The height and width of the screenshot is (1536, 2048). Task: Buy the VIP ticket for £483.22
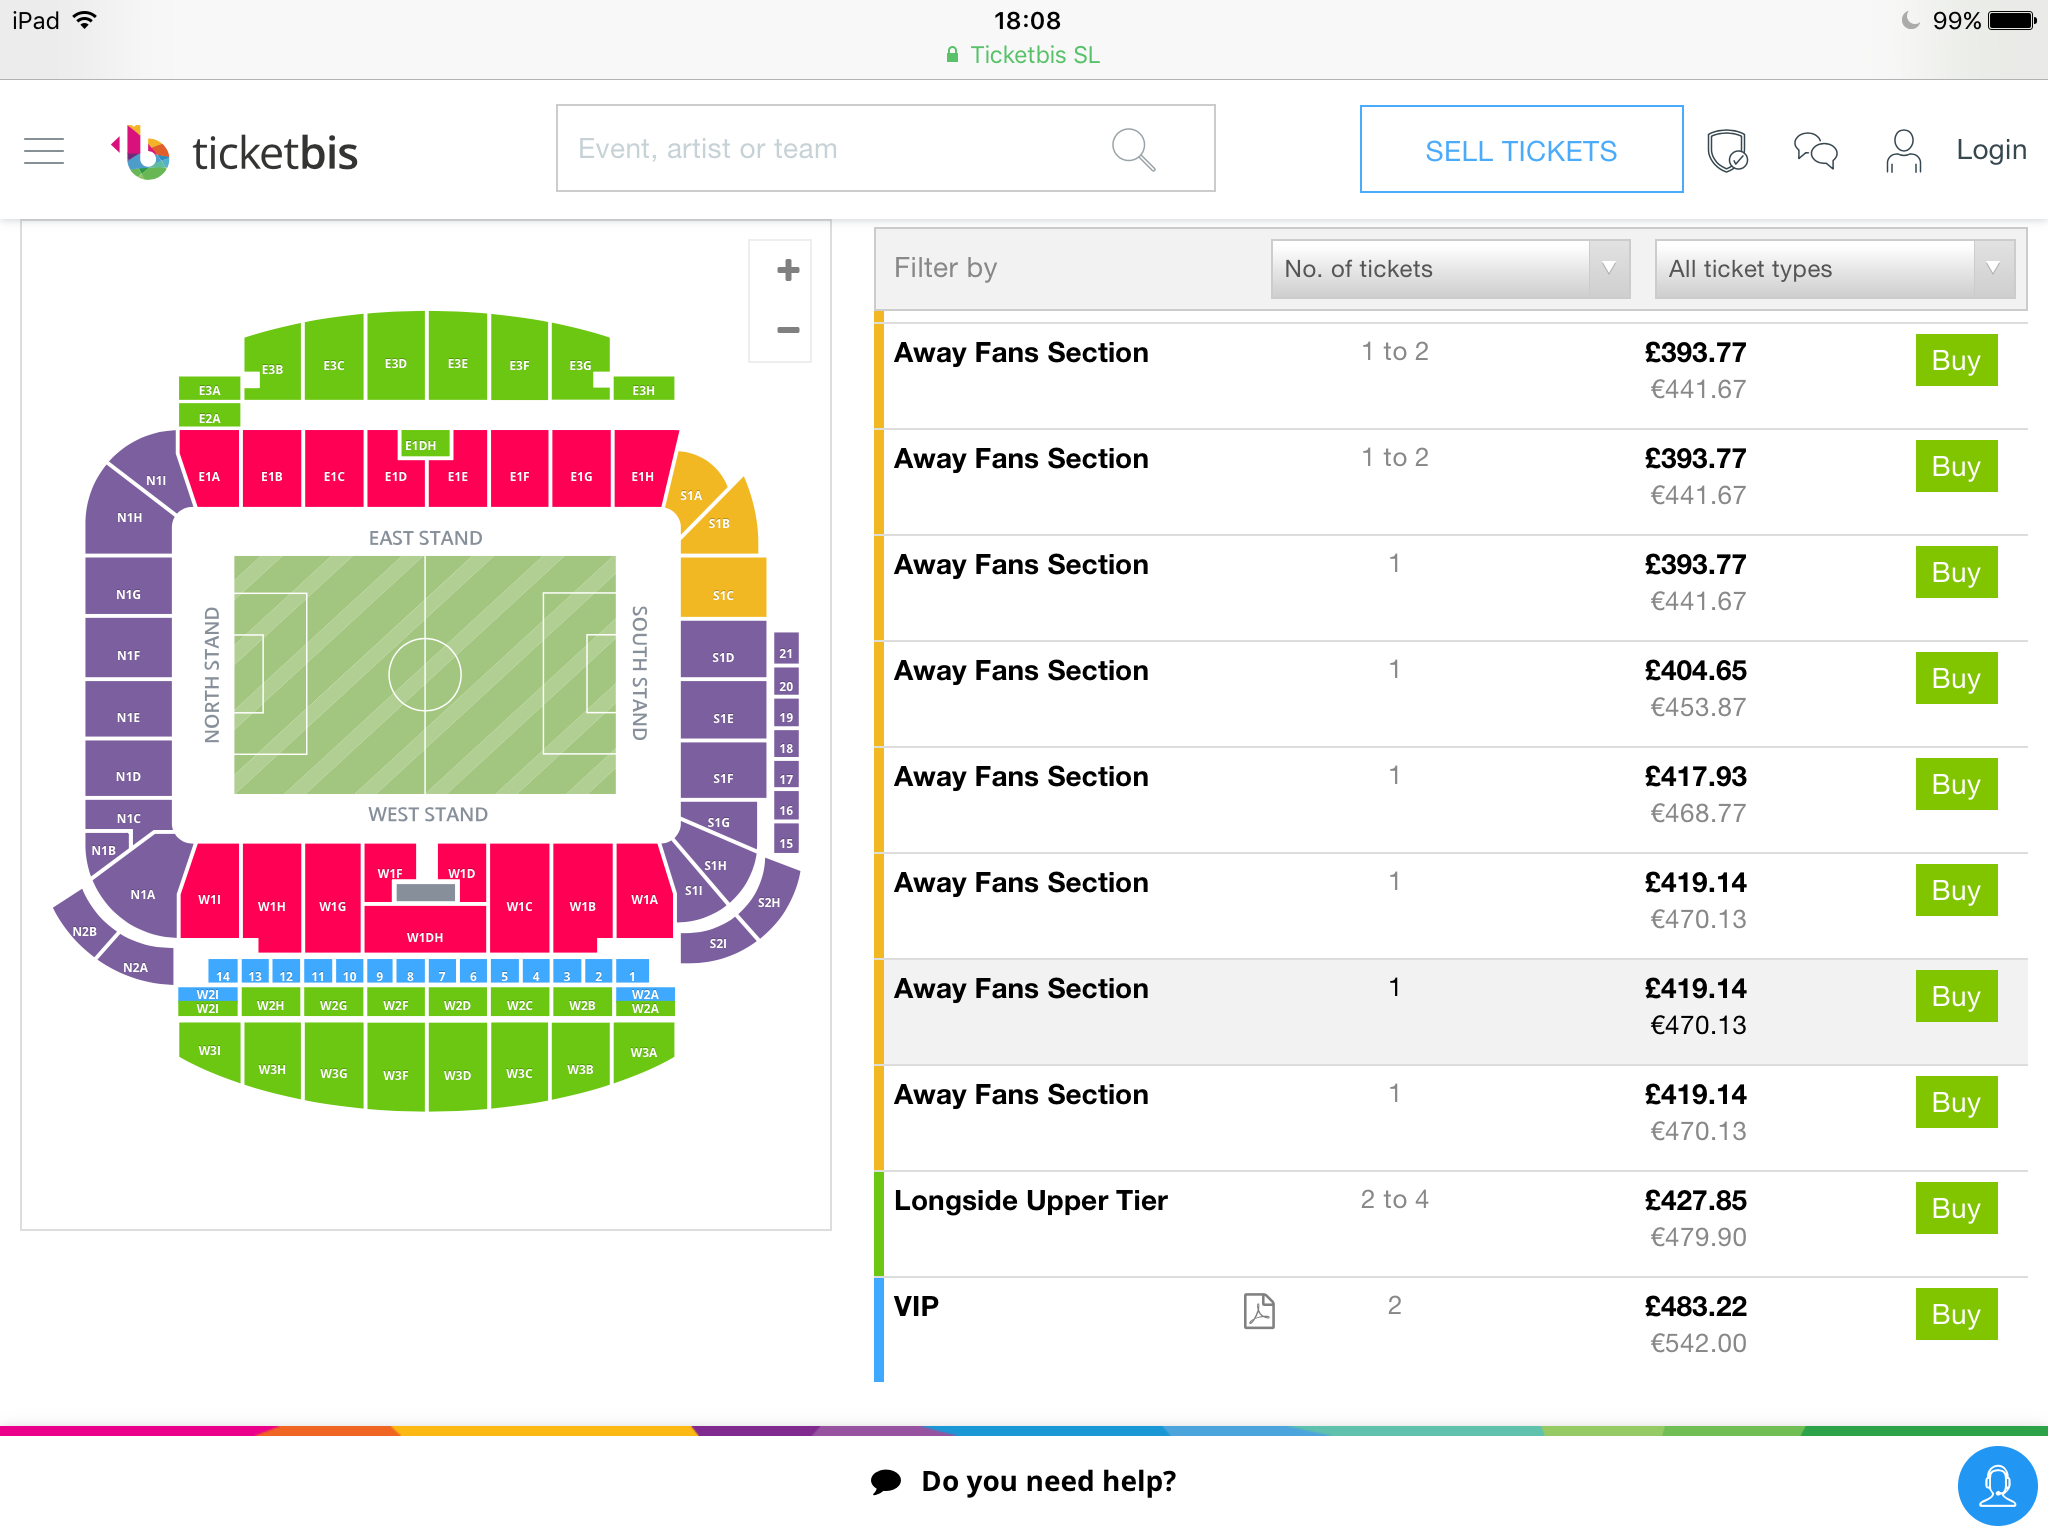[1956, 1314]
